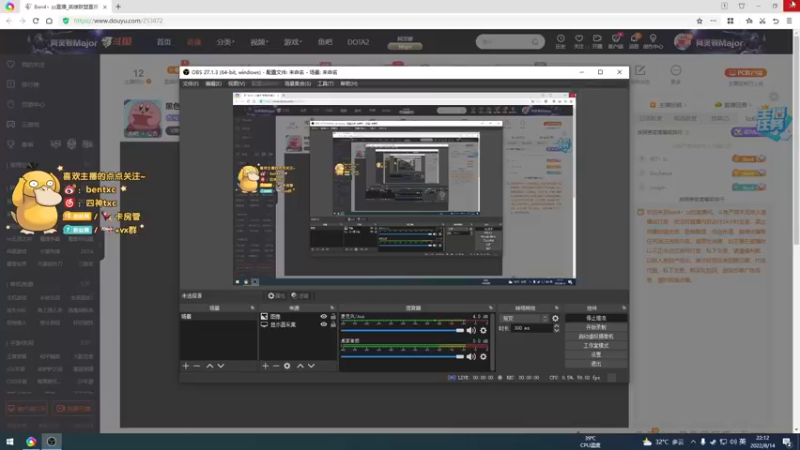
Task: Remove scene using the minus icon in Scenes panel
Action: [196, 366]
